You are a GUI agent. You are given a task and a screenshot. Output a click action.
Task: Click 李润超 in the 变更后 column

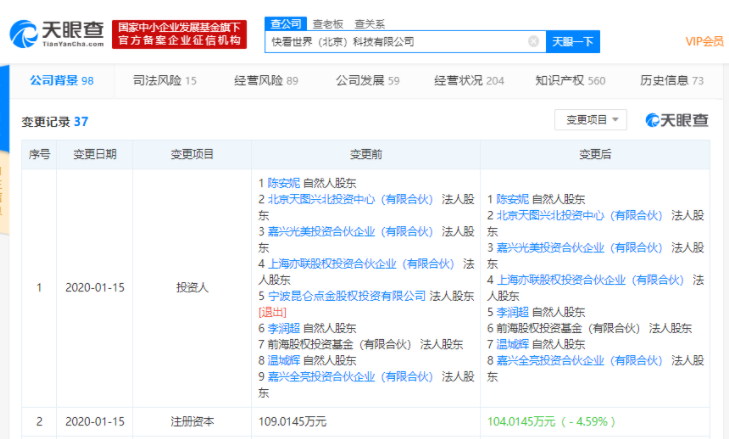point(512,312)
